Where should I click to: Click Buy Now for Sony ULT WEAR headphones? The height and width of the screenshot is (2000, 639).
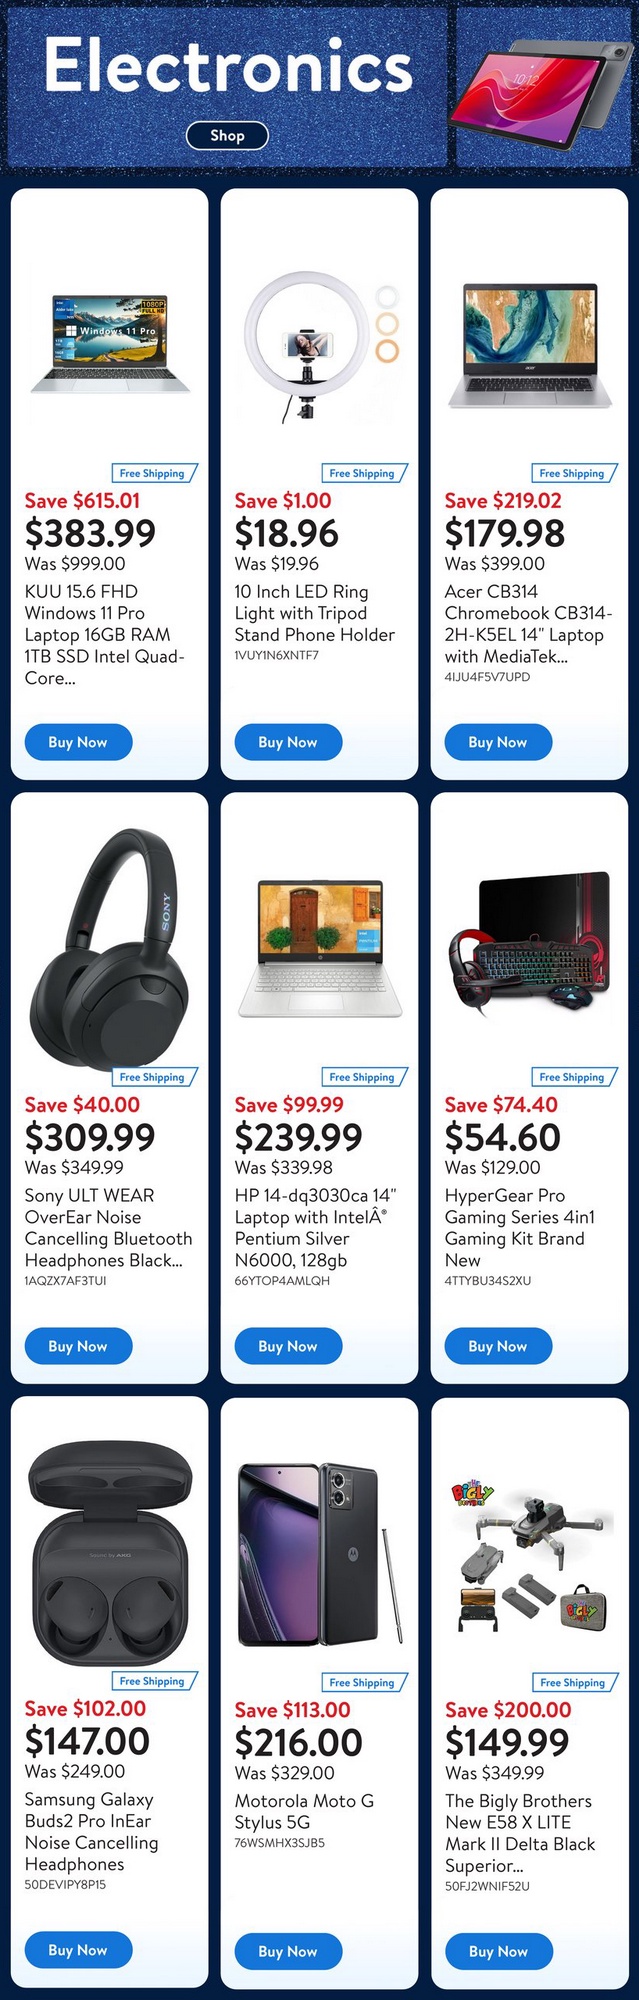coord(78,1346)
